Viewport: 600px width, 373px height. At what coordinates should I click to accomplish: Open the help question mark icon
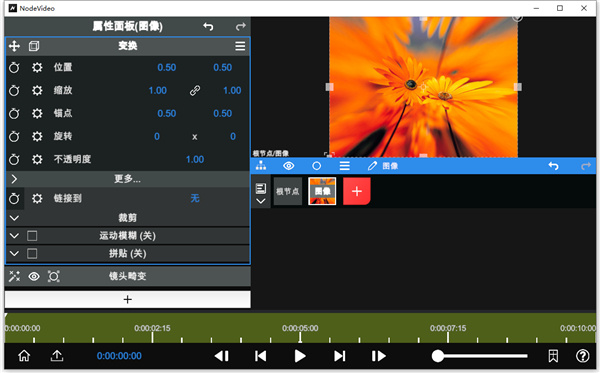tap(582, 356)
